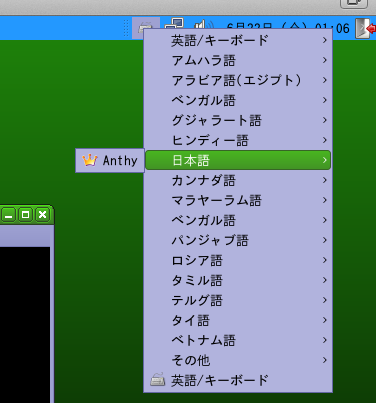This screenshot has height=403, width=376.
Task: Click keyboard icon next to bottom 英語/キーボード
Action: (157, 380)
